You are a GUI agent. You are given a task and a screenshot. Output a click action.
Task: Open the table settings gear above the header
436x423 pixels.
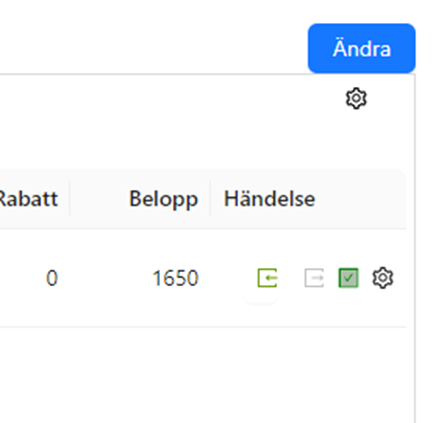tap(356, 98)
